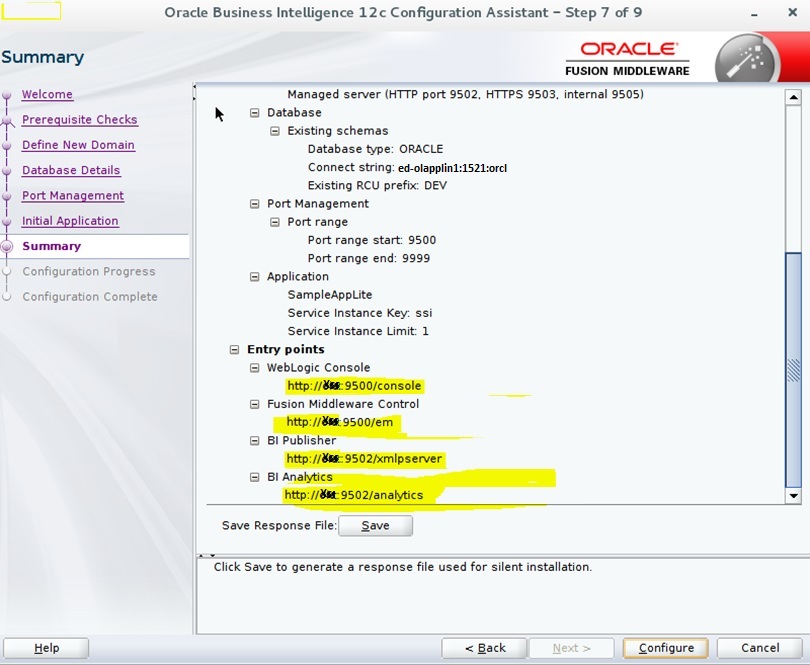Collapse the Entry points section

coord(234,349)
